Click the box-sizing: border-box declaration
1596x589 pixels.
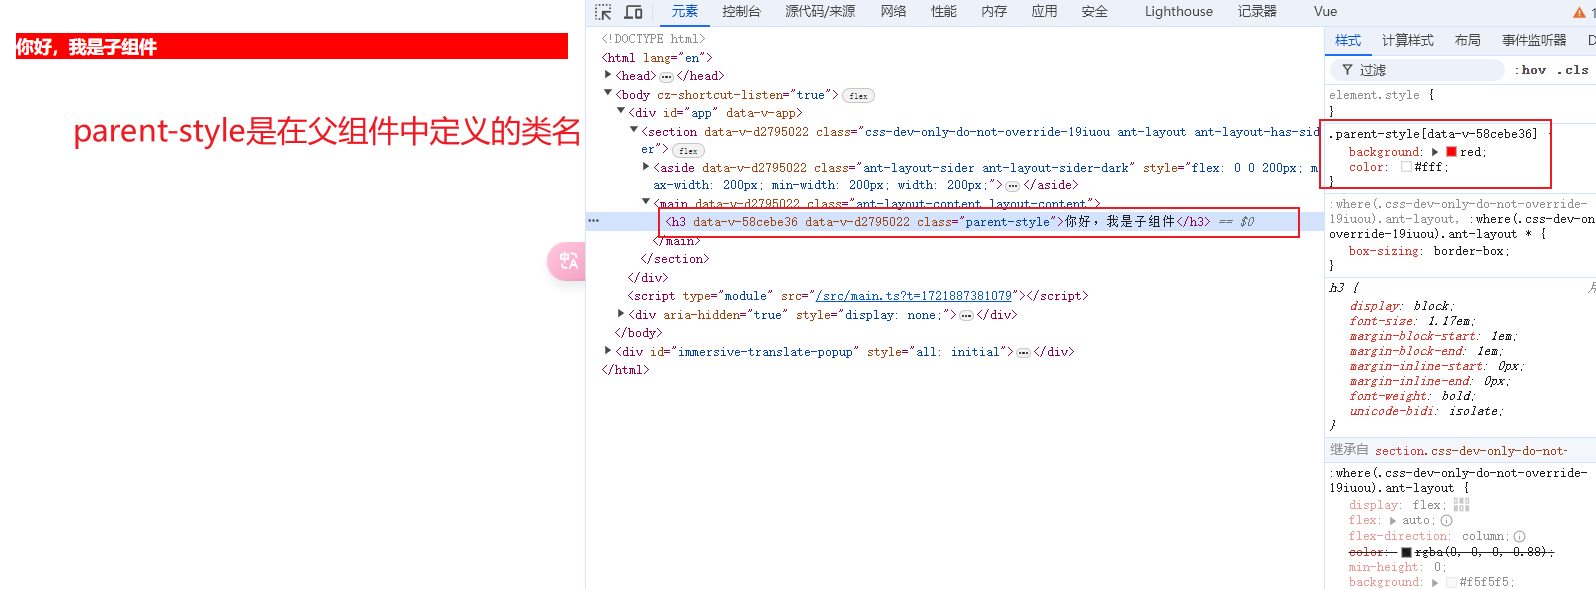1429,251
